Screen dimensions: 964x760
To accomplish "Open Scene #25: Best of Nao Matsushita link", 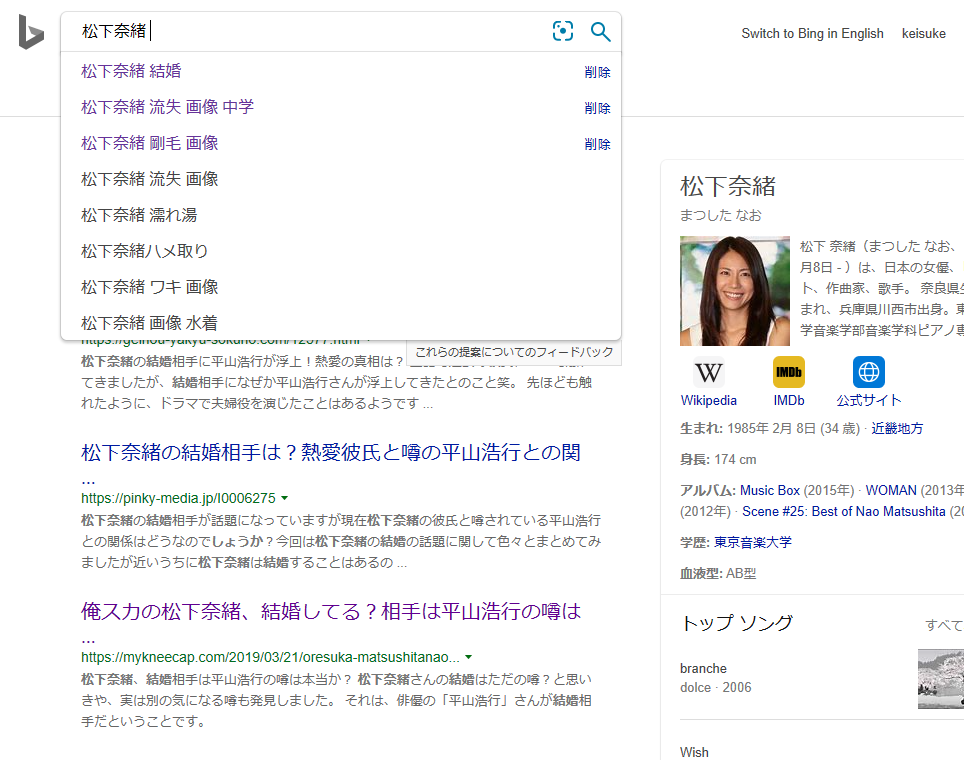I will tap(844, 512).
